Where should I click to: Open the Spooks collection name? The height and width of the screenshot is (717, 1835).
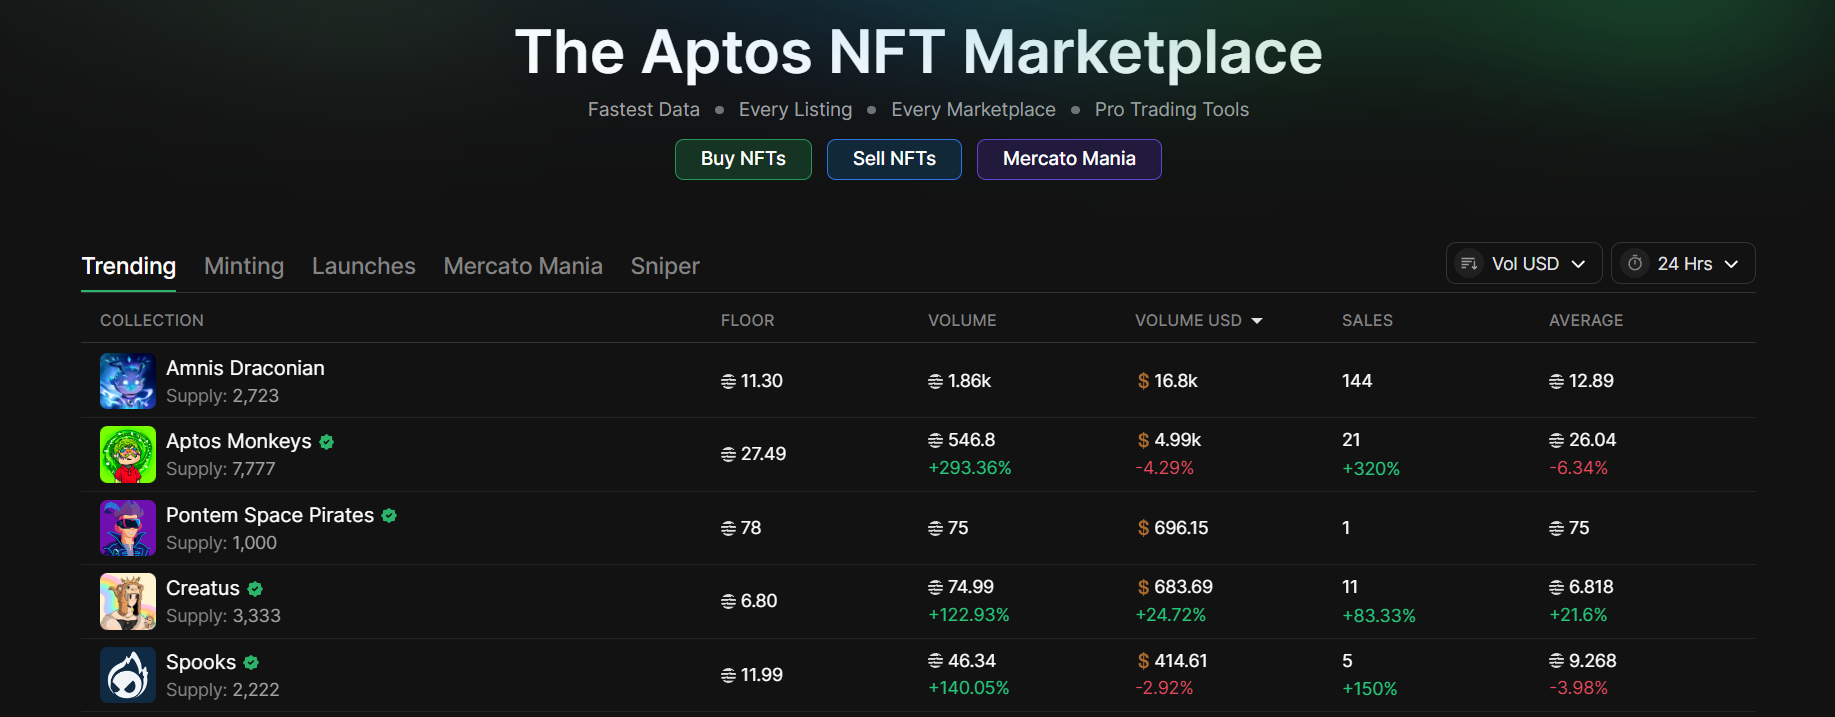pyautogui.click(x=201, y=662)
